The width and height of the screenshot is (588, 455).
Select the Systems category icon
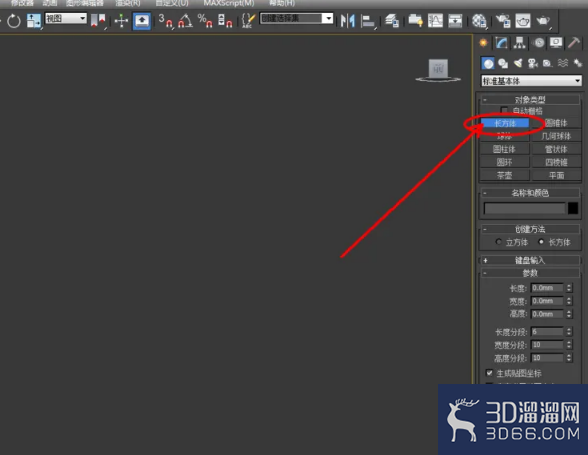click(578, 63)
